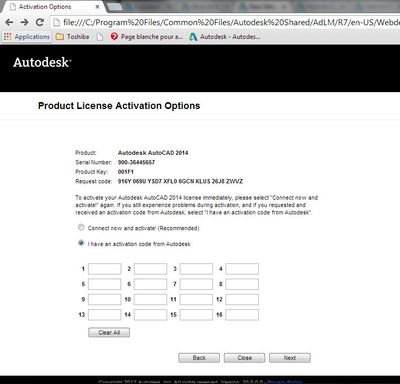The width and height of the screenshot is (400, 384).
Task: Click activation code field 5
Action: coord(105,284)
